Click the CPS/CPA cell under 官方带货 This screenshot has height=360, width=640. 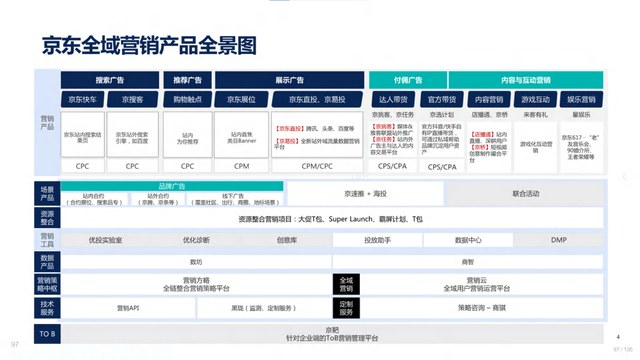pyautogui.click(x=442, y=167)
